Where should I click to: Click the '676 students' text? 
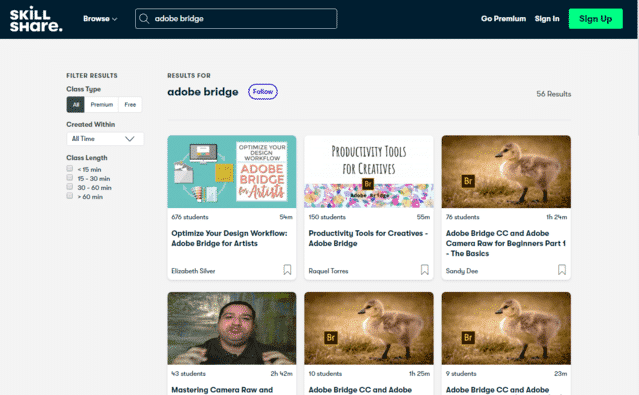190,217
